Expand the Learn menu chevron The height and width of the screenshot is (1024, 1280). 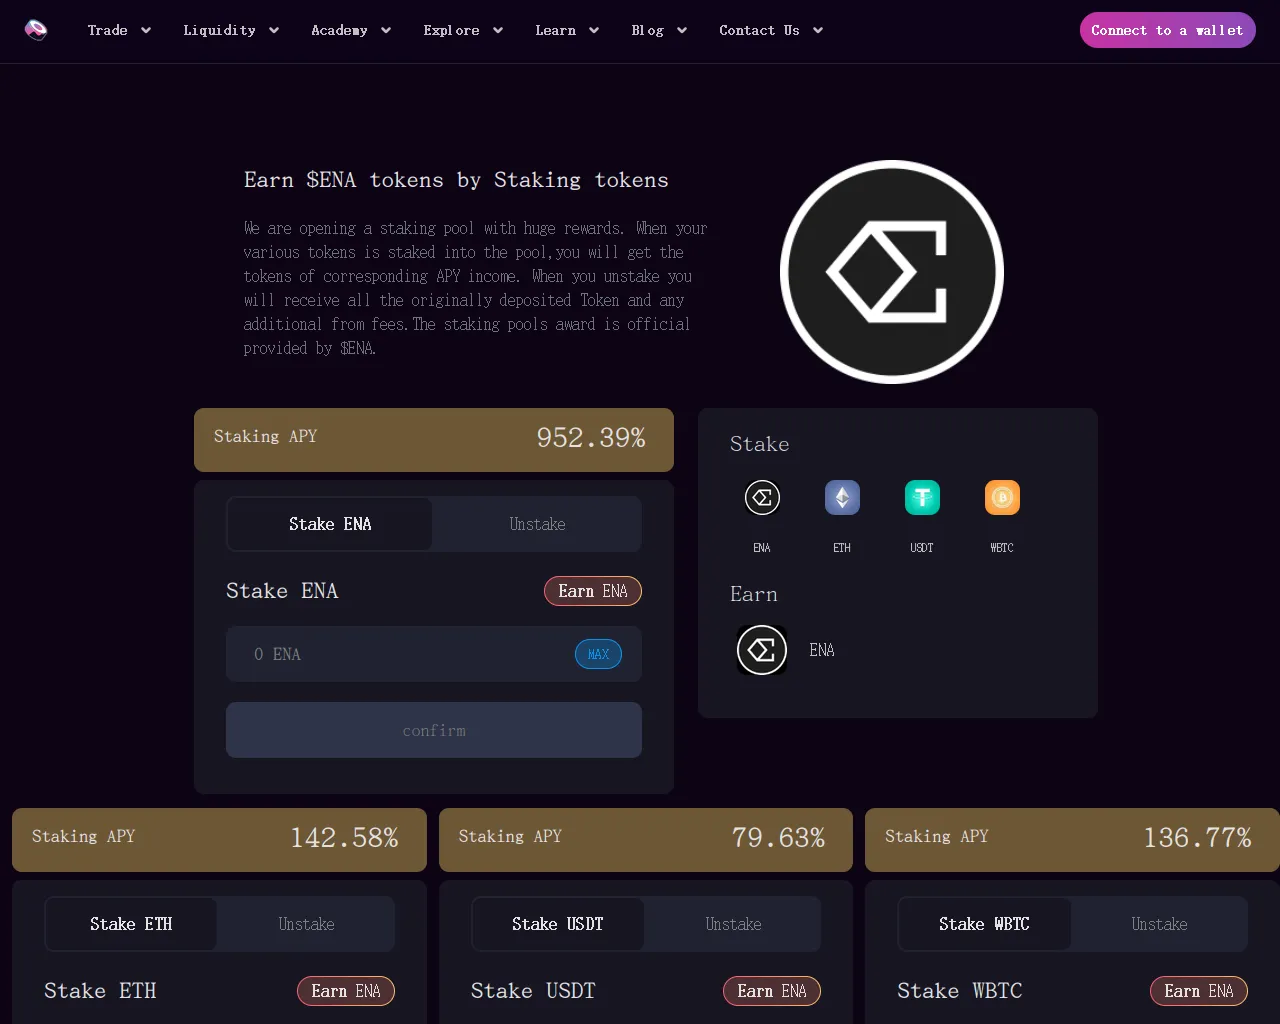click(594, 30)
